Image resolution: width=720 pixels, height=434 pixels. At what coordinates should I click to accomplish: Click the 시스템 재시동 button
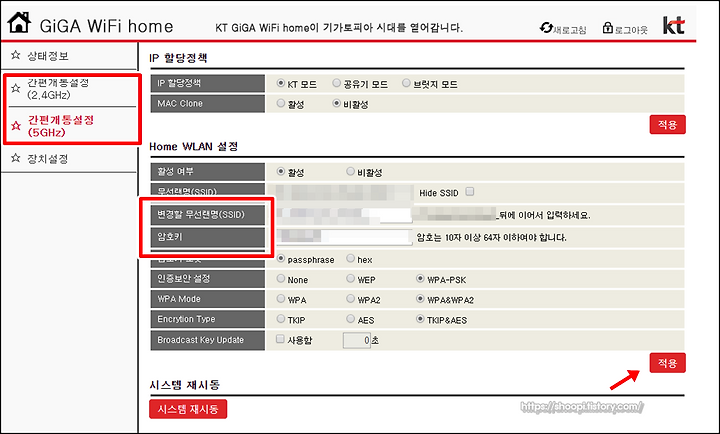[188, 409]
